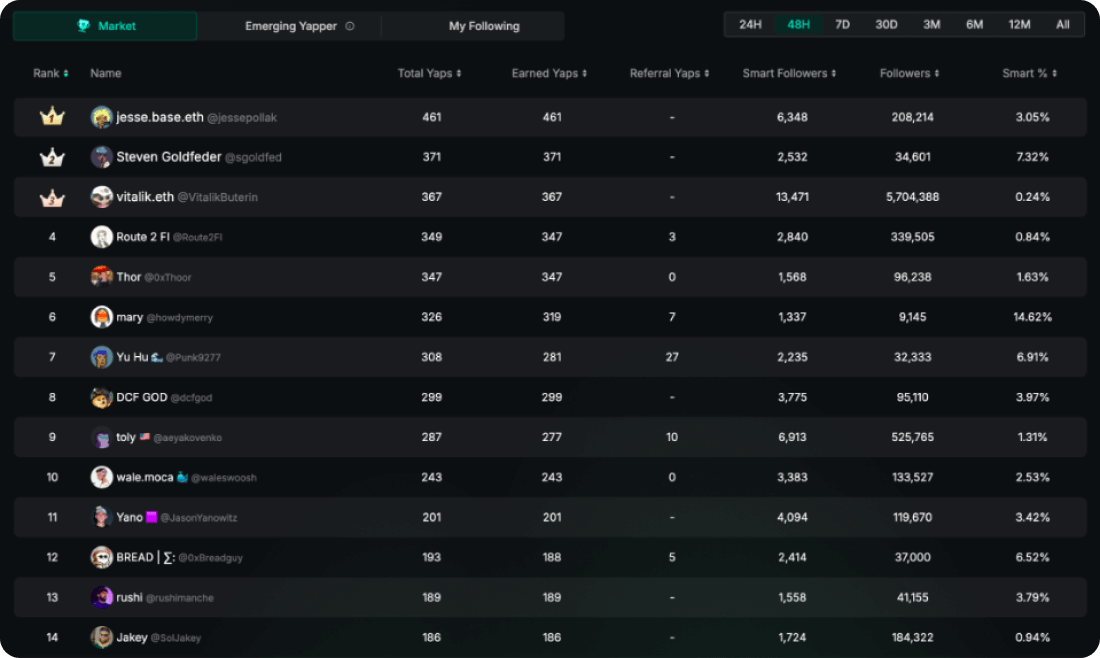
Task: Click the second-place silver crown icon
Action: (x=52, y=156)
